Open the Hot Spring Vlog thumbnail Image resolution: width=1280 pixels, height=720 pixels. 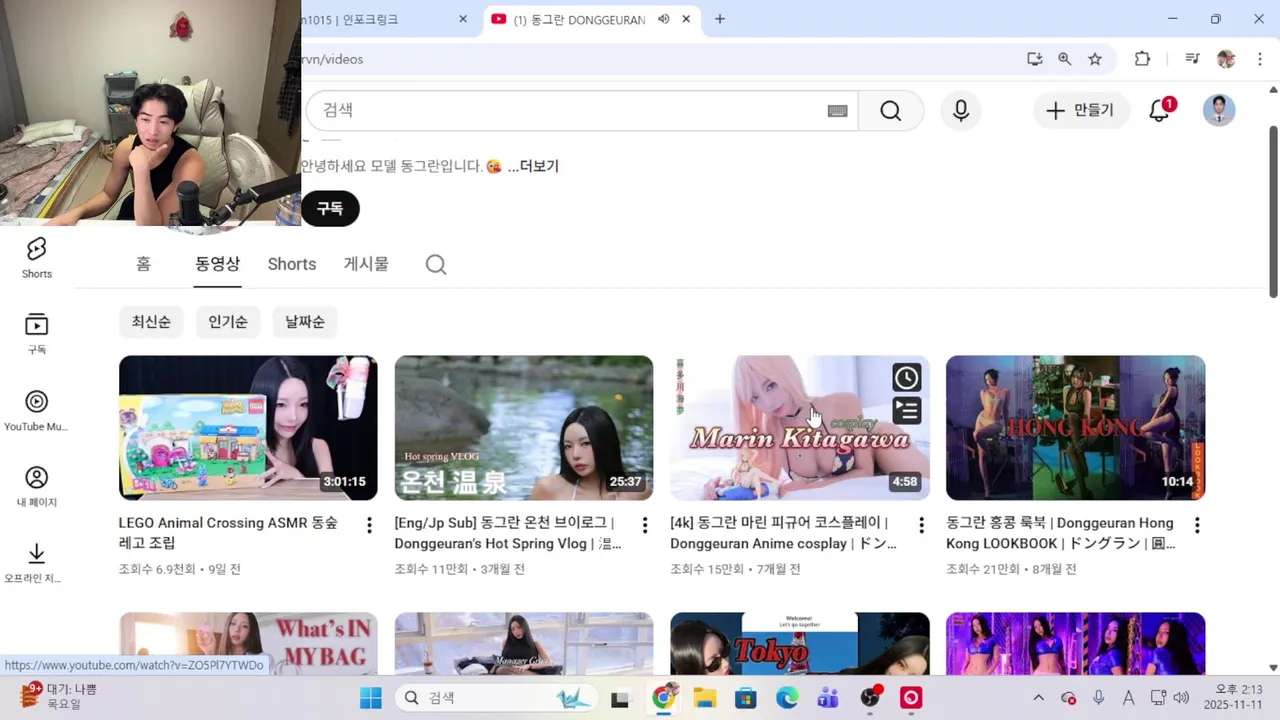tap(524, 428)
